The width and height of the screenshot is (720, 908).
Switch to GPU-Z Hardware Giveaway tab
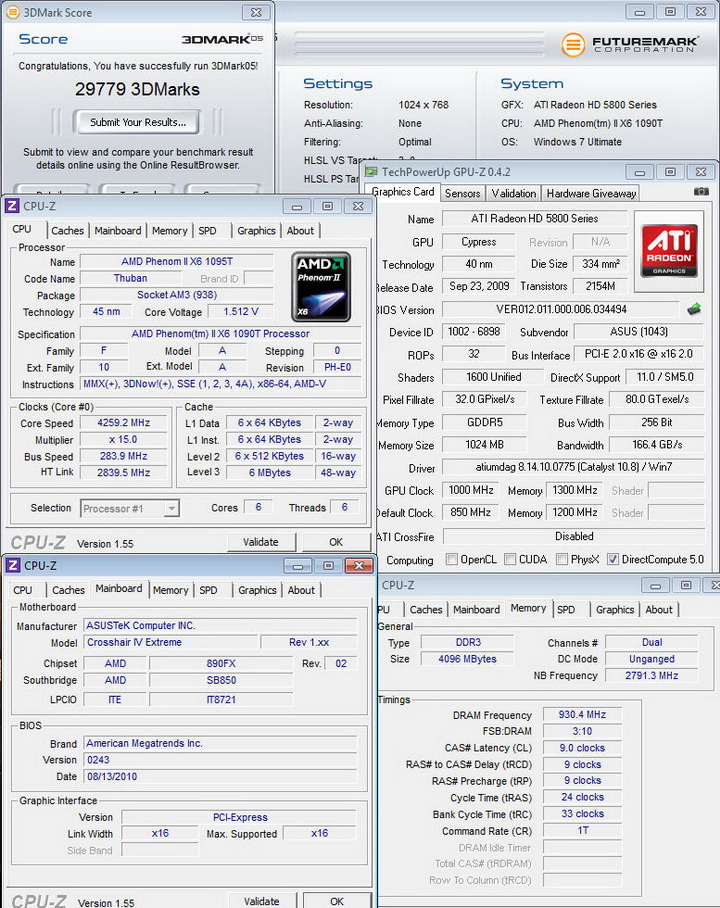(x=591, y=193)
